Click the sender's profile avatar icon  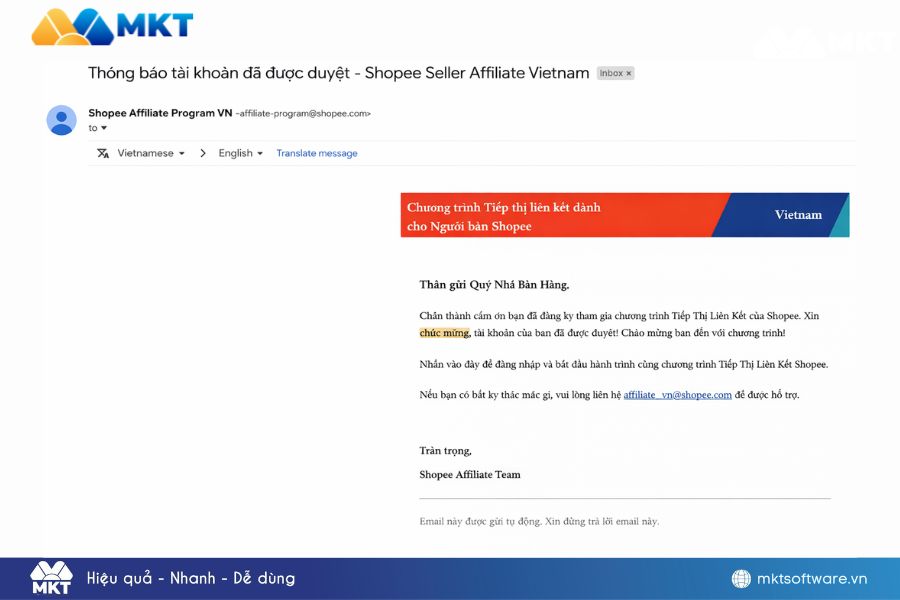point(62,120)
